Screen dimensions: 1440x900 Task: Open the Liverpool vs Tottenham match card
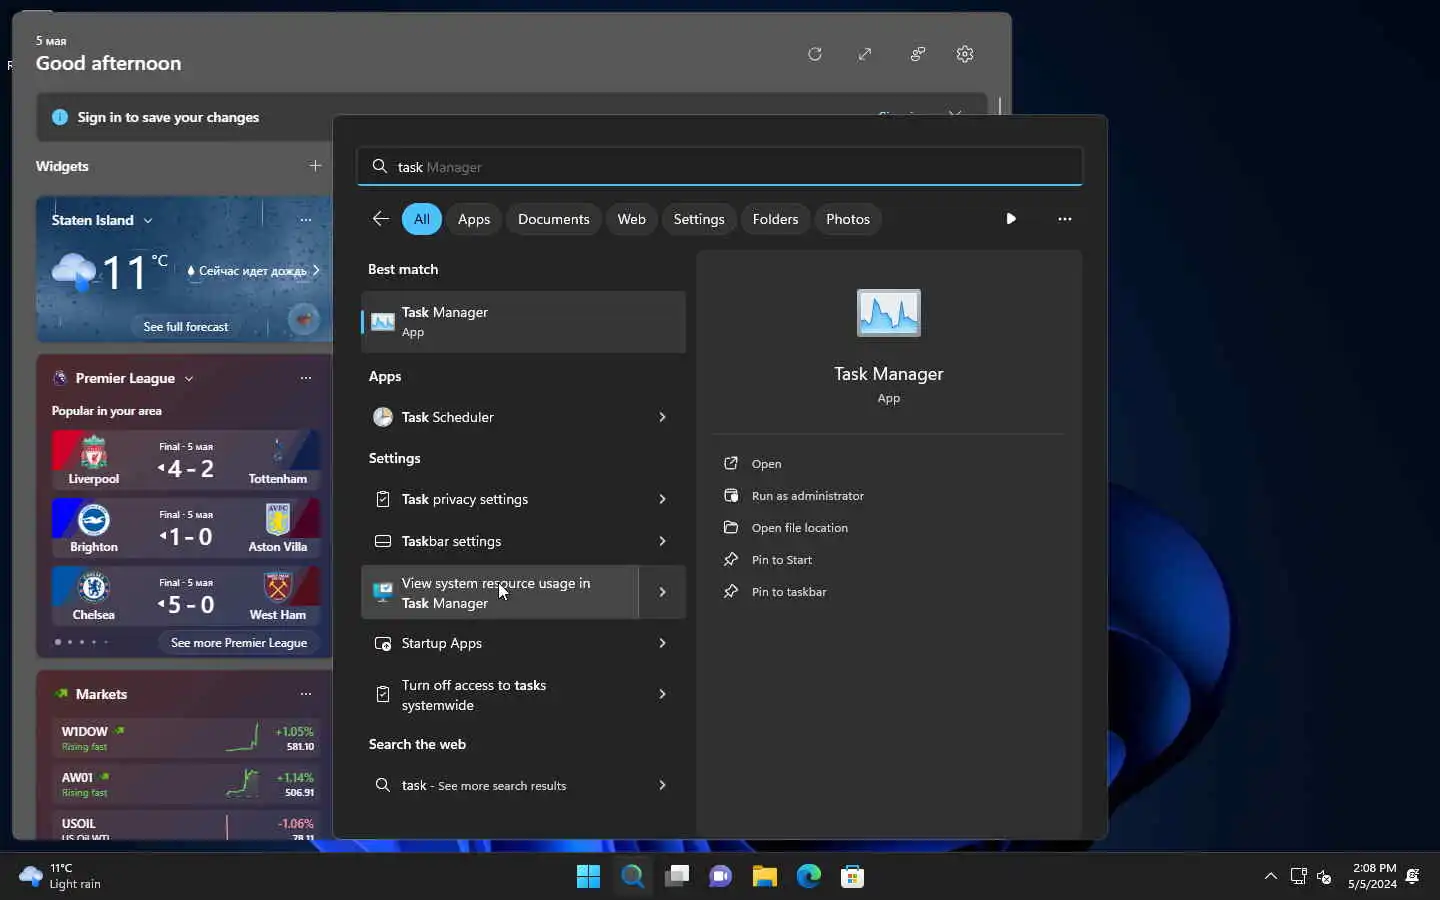pyautogui.click(x=186, y=459)
